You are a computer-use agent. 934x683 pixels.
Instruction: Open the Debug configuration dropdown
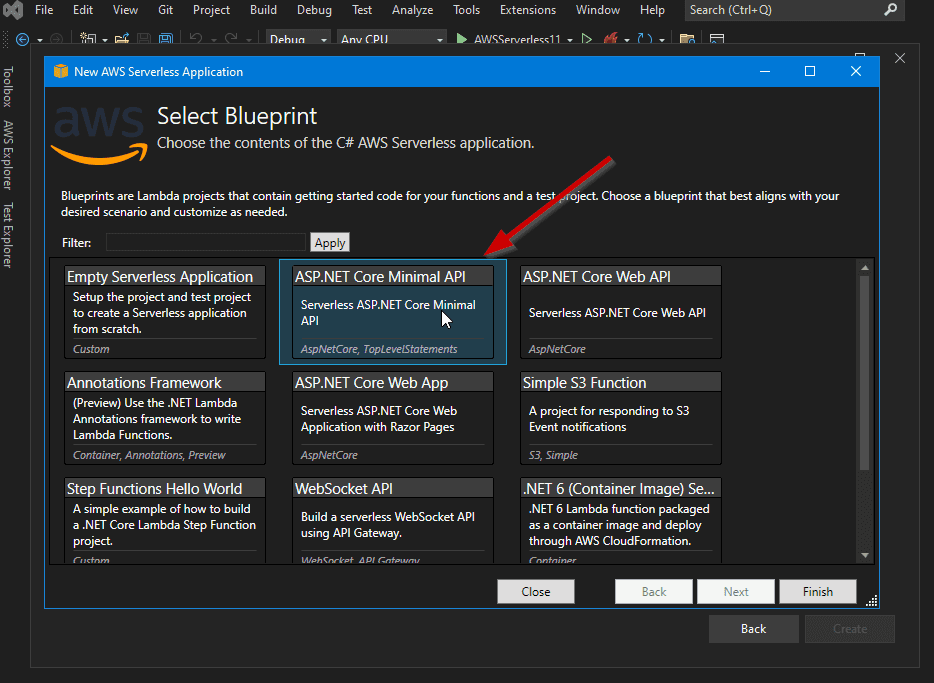click(x=298, y=40)
